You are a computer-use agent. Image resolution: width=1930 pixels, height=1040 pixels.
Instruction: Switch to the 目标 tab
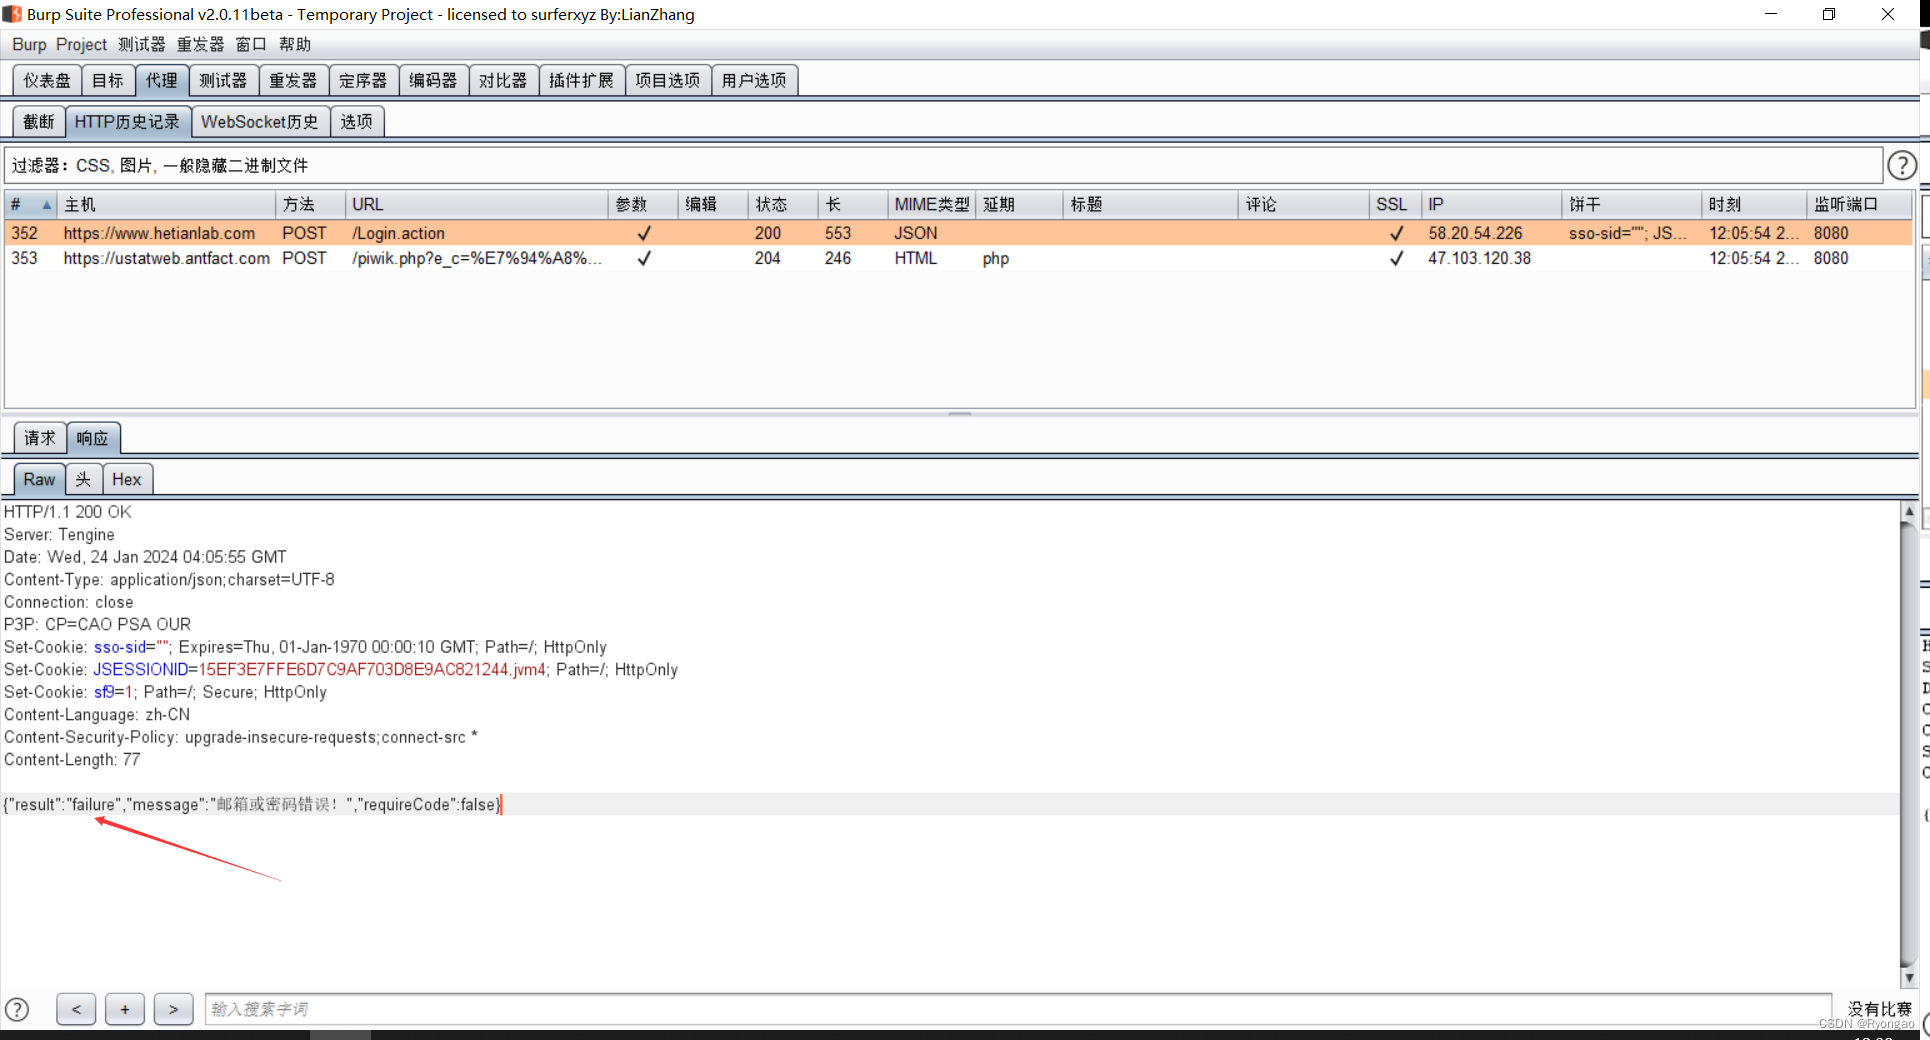pyautogui.click(x=108, y=80)
